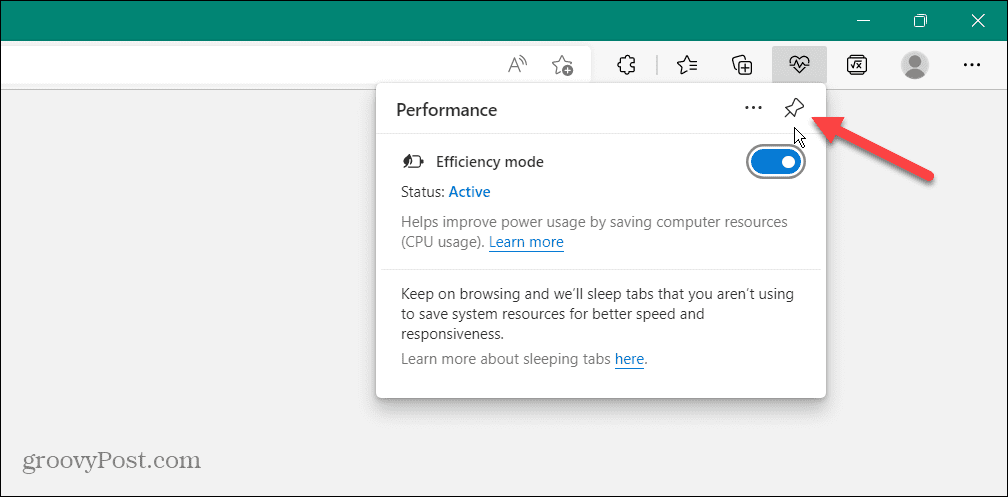This screenshot has width=1008, height=497.
Task: Click the Active status text
Action: 469,192
